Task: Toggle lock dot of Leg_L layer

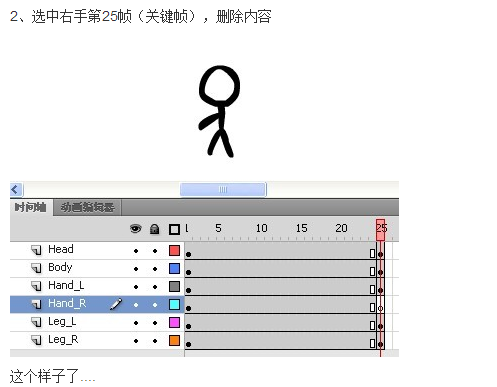Action: (x=155, y=323)
